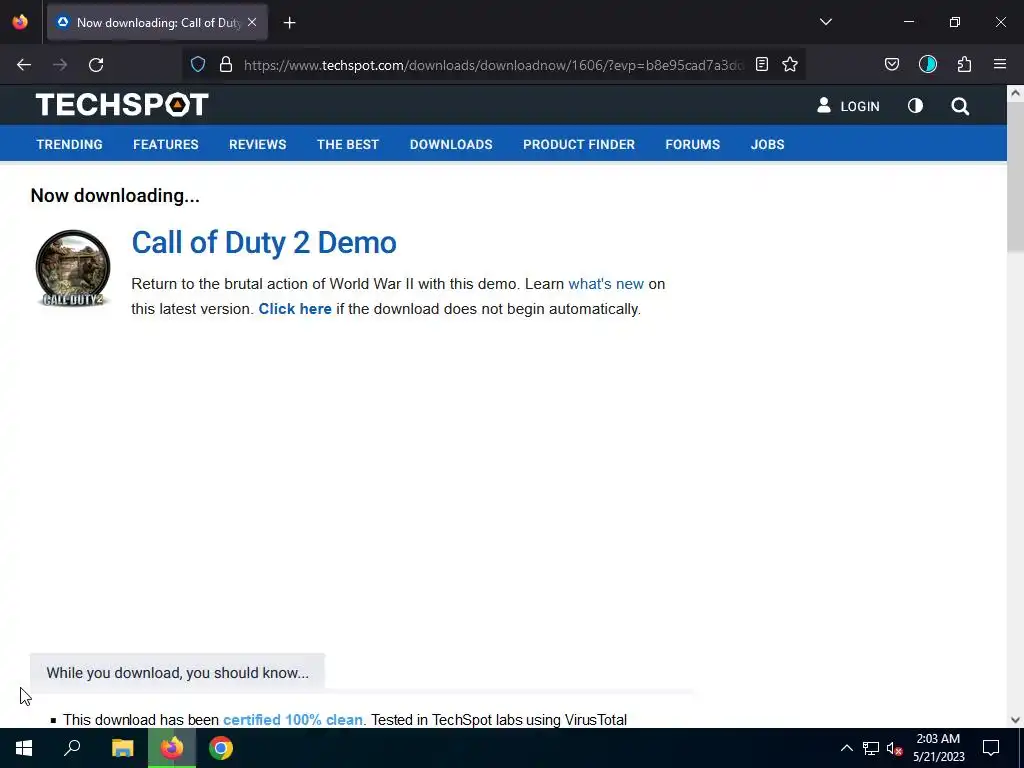Click the Call of Duty 2 game thumbnail

[72, 268]
